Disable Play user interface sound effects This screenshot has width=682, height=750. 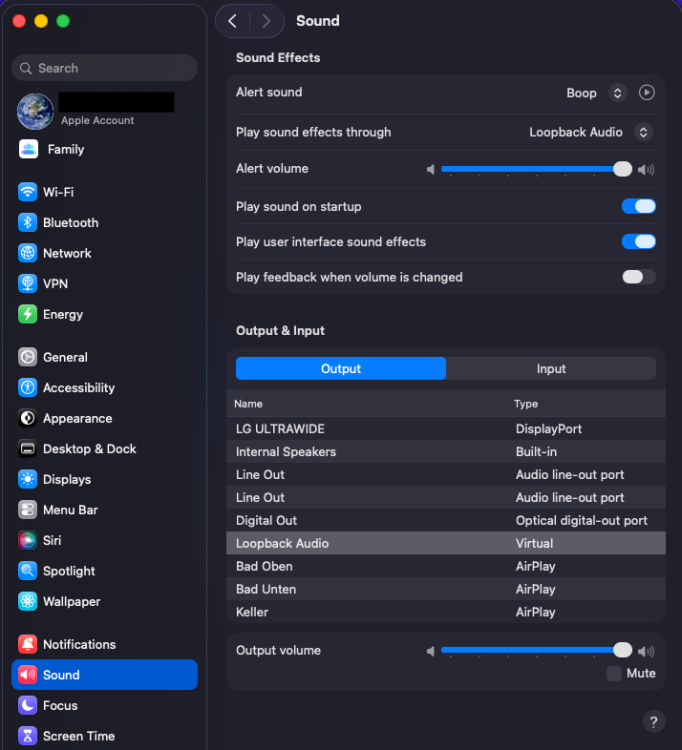pyautogui.click(x=638, y=242)
